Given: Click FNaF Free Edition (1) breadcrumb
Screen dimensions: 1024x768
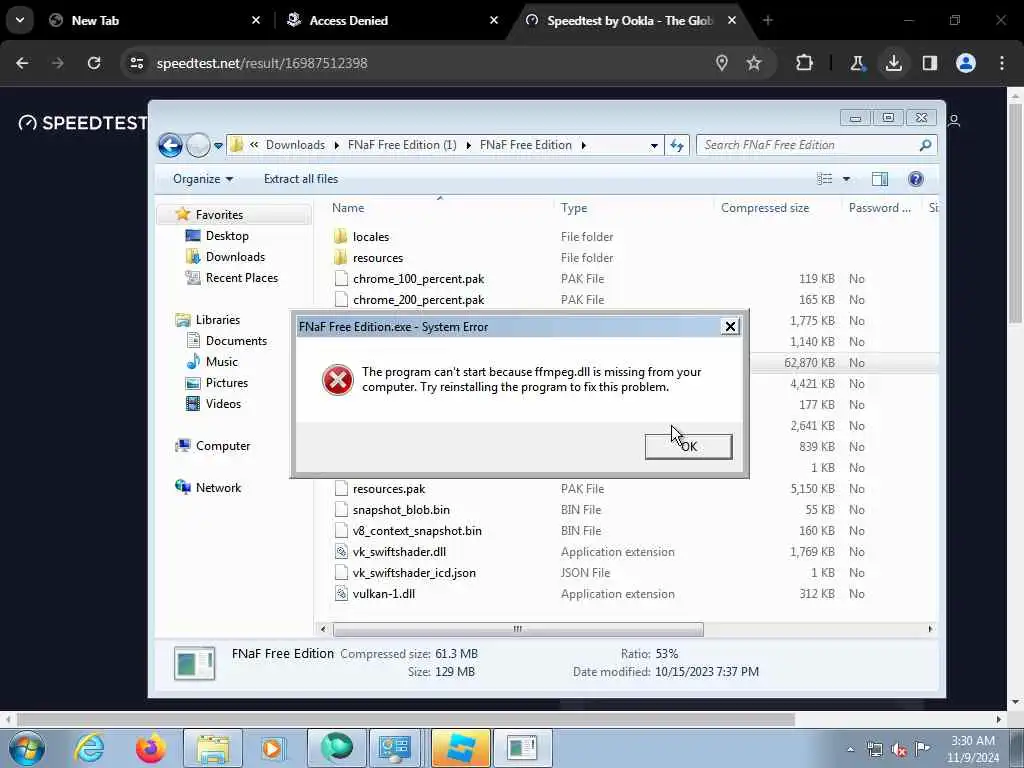Looking at the screenshot, I should click(402, 145).
